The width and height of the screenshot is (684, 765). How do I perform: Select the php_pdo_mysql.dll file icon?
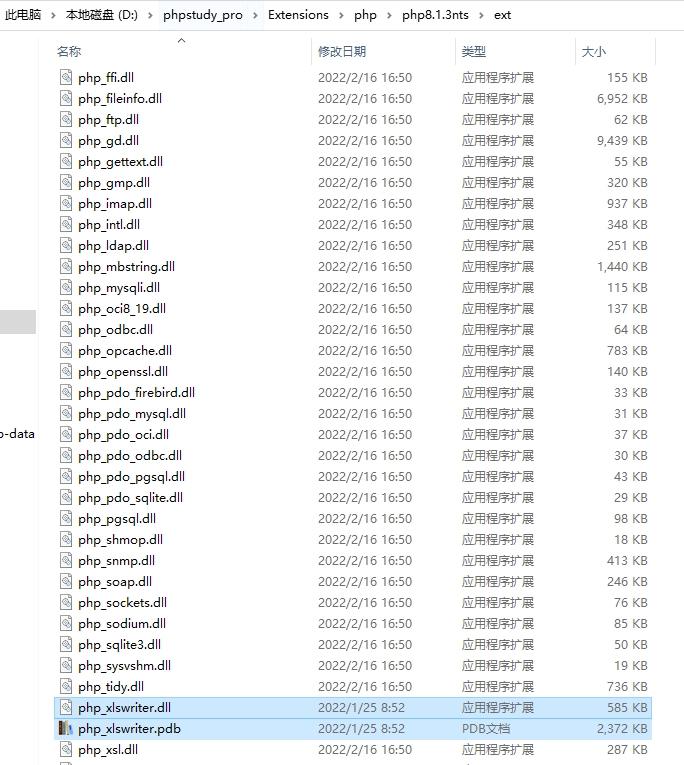click(66, 413)
